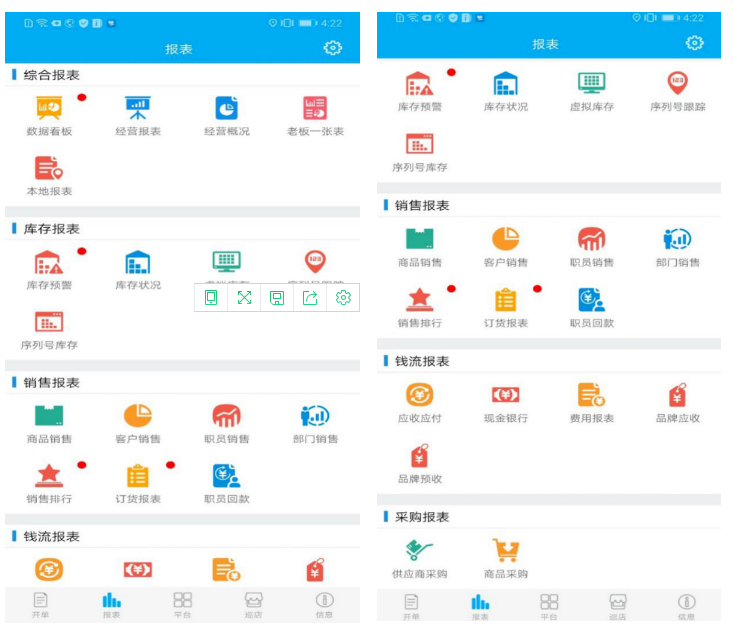
Task: Open 序列号库存 on the left screen
Action: [x=49, y=330]
